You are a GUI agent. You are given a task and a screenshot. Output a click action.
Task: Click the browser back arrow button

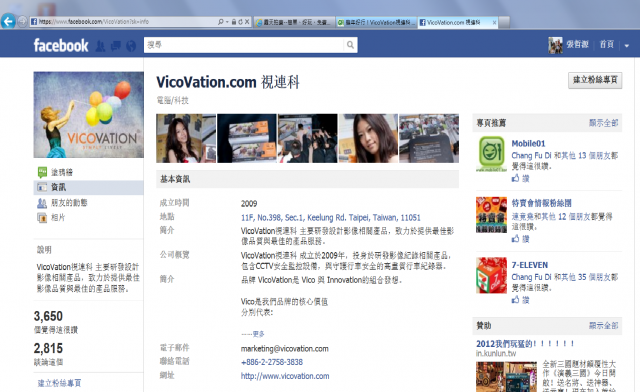(x=8, y=21)
